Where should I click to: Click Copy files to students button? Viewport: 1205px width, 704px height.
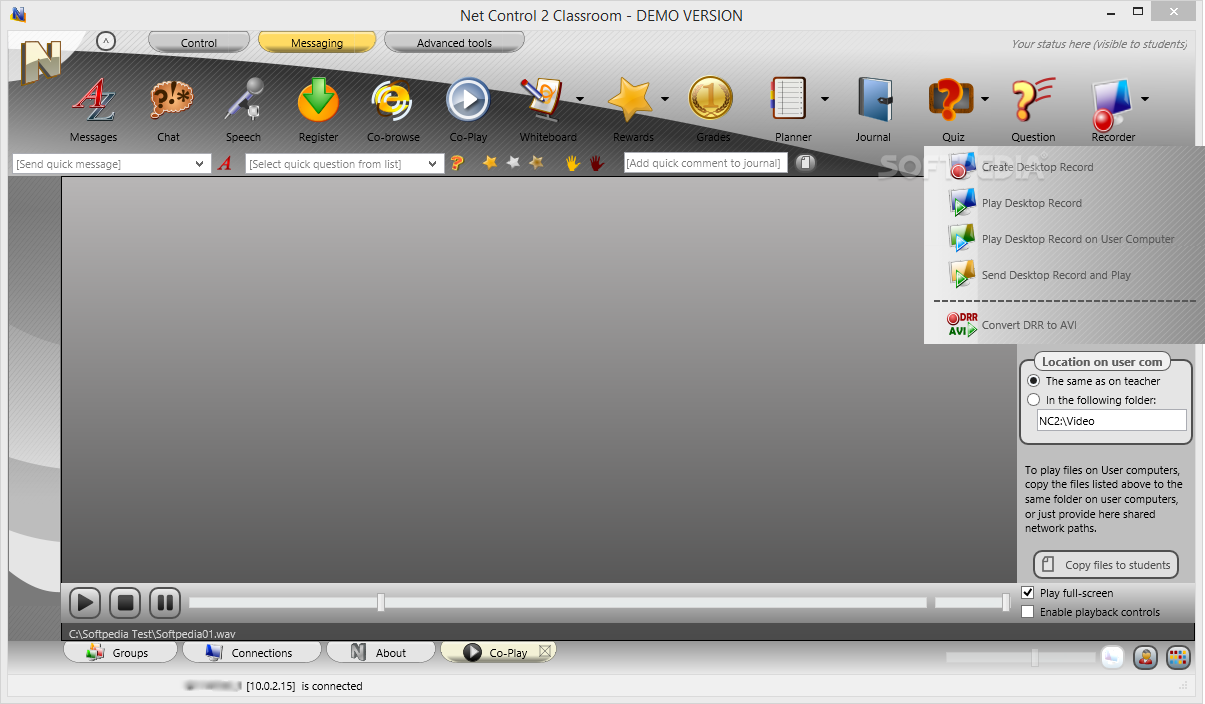[x=1106, y=565]
